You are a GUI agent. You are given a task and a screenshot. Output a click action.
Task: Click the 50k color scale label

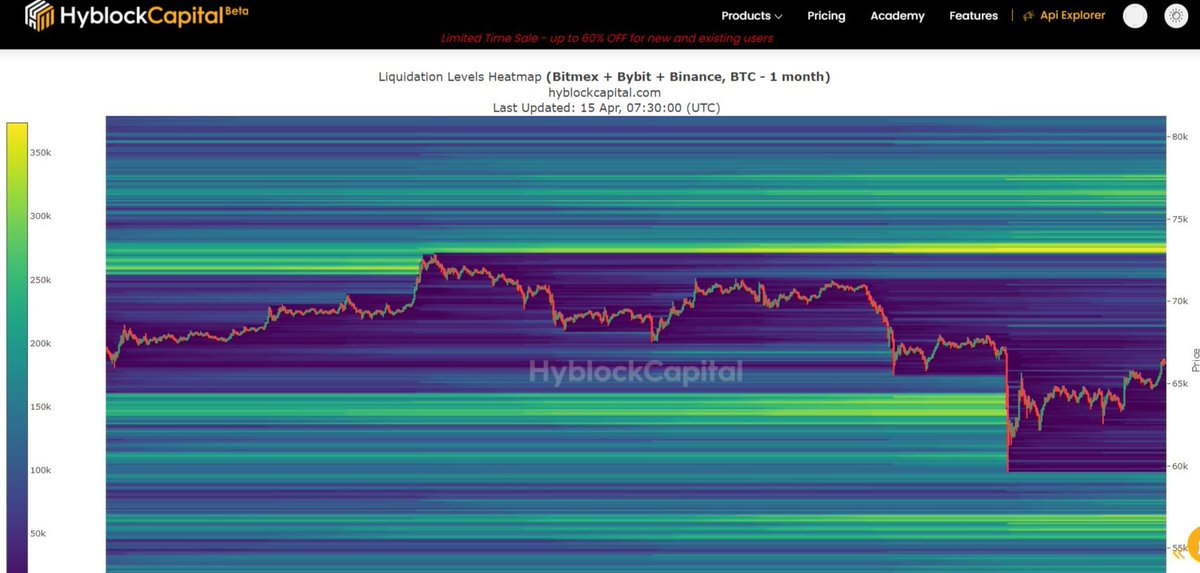38,534
